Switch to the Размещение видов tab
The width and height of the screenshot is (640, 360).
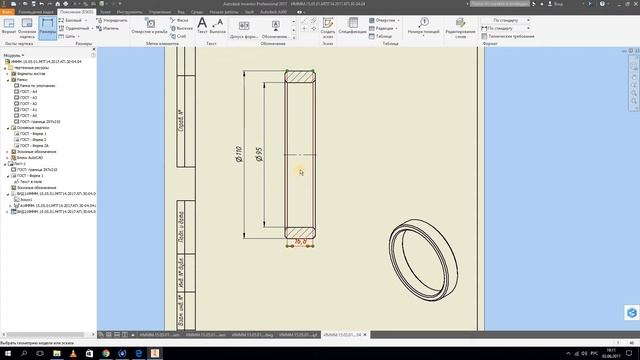[36, 12]
